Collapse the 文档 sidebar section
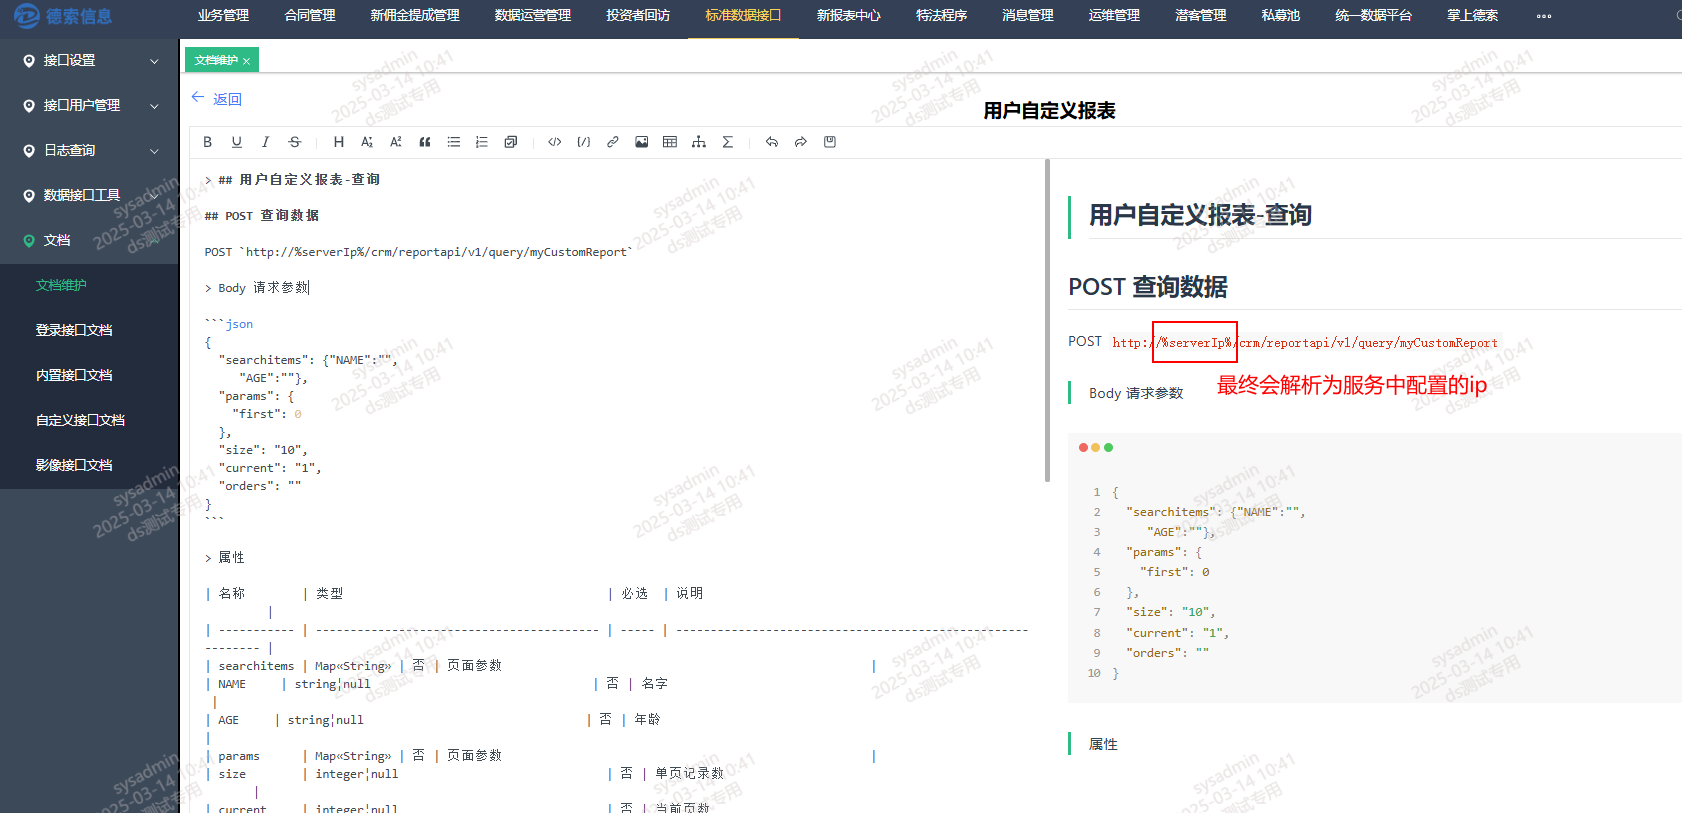1682x813 pixels. coord(90,240)
